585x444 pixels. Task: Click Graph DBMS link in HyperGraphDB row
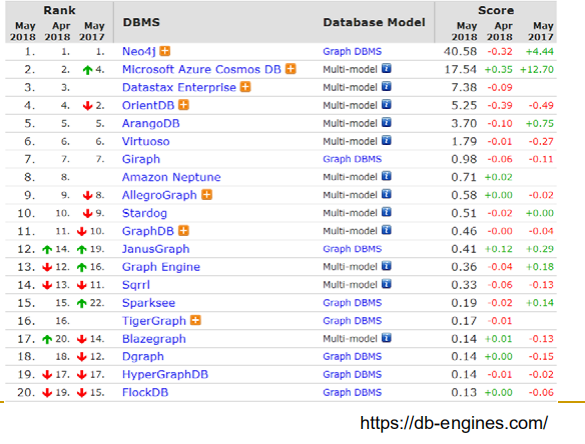(x=352, y=374)
